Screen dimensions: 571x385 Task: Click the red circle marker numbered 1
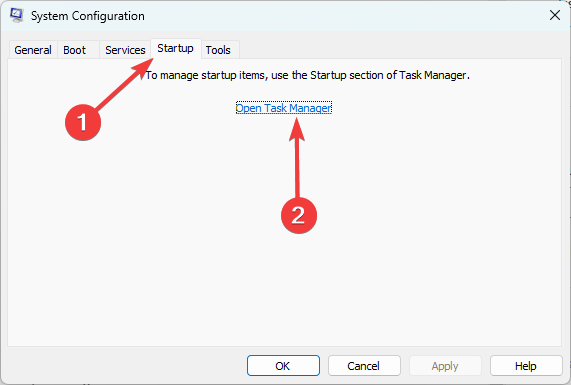pyautogui.click(x=83, y=122)
